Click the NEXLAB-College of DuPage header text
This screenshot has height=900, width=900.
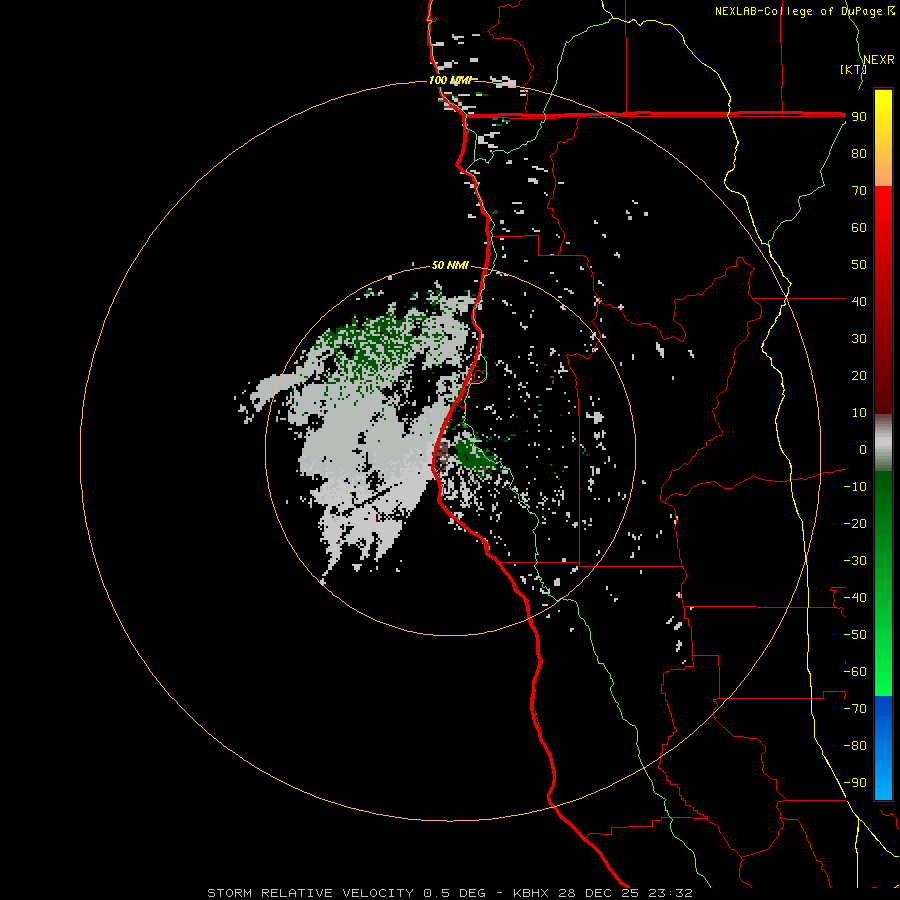click(x=798, y=11)
